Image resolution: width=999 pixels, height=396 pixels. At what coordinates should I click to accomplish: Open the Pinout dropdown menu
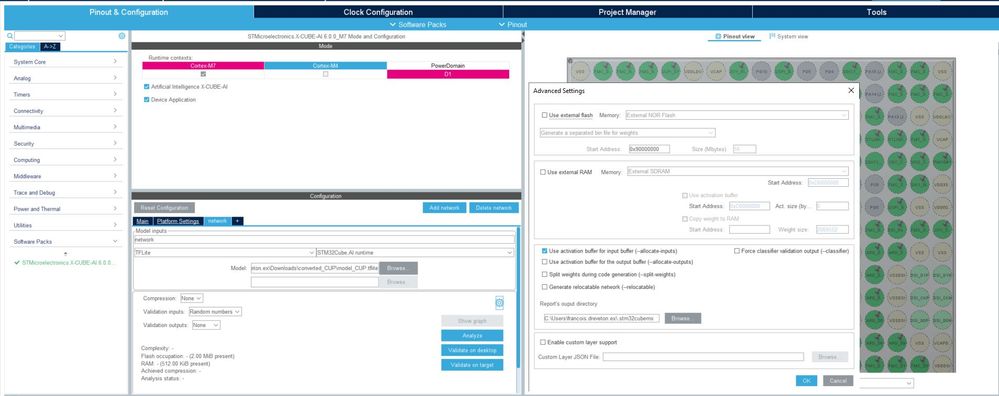pos(513,25)
